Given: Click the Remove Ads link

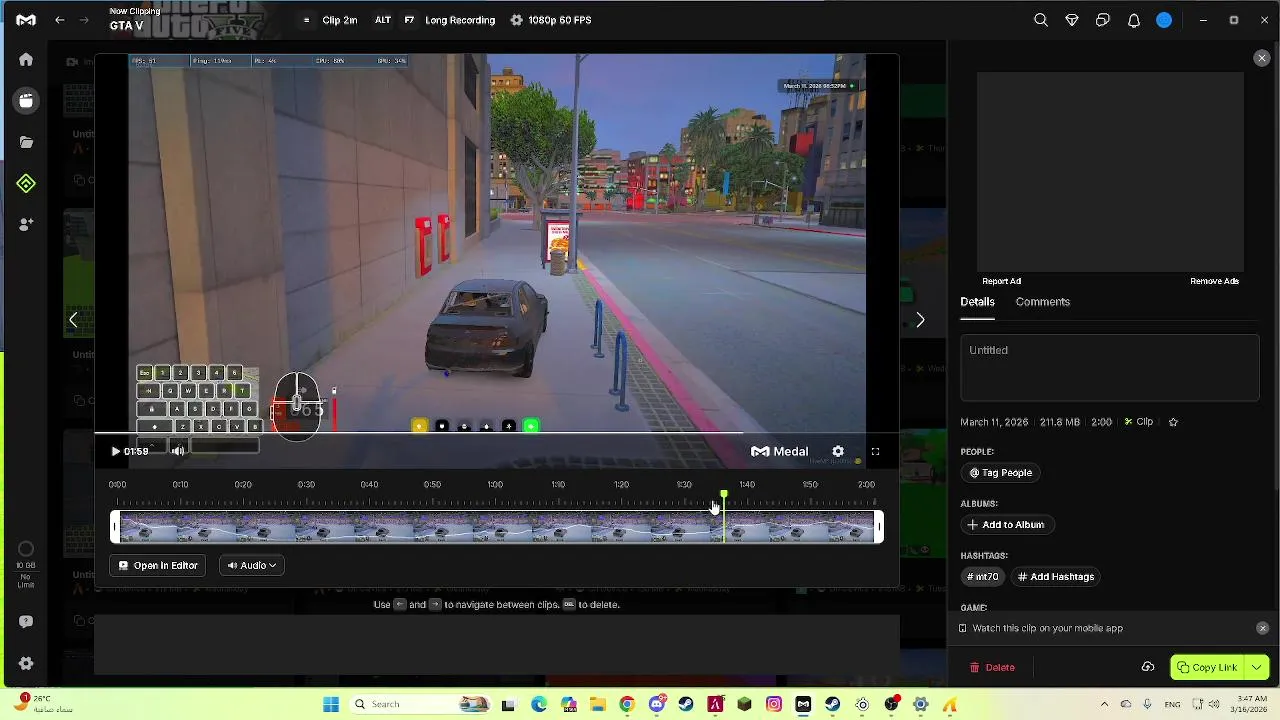Looking at the screenshot, I should click(1214, 281).
